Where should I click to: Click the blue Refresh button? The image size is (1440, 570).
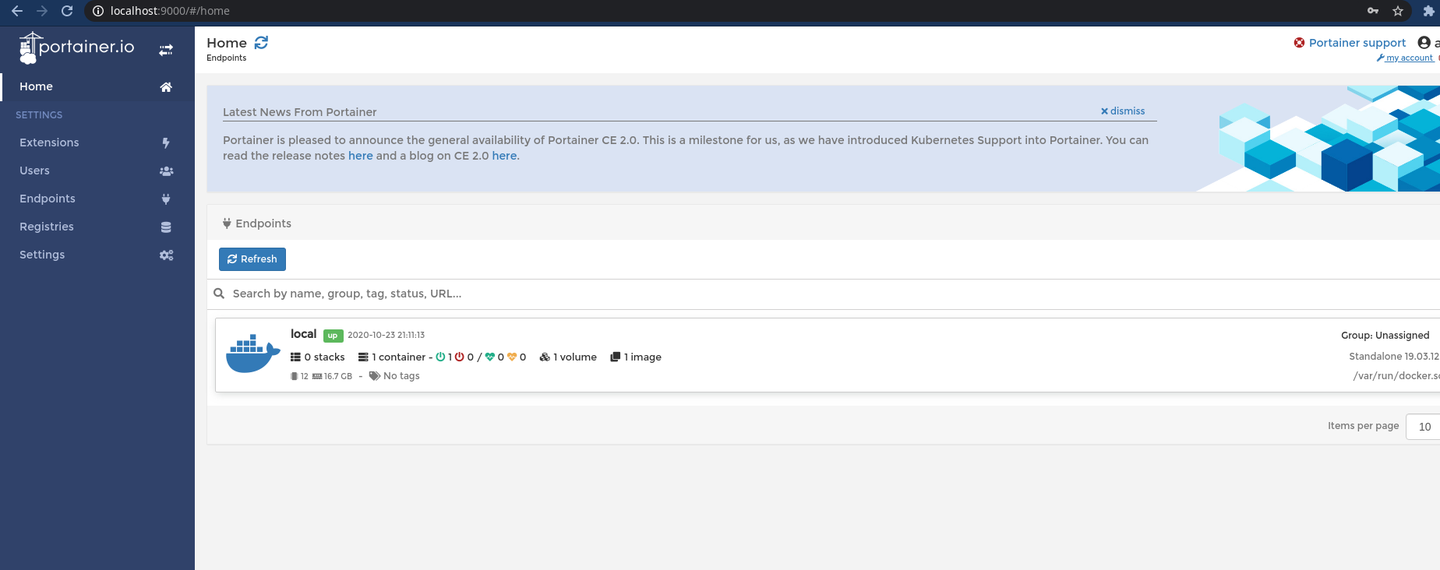click(252, 259)
